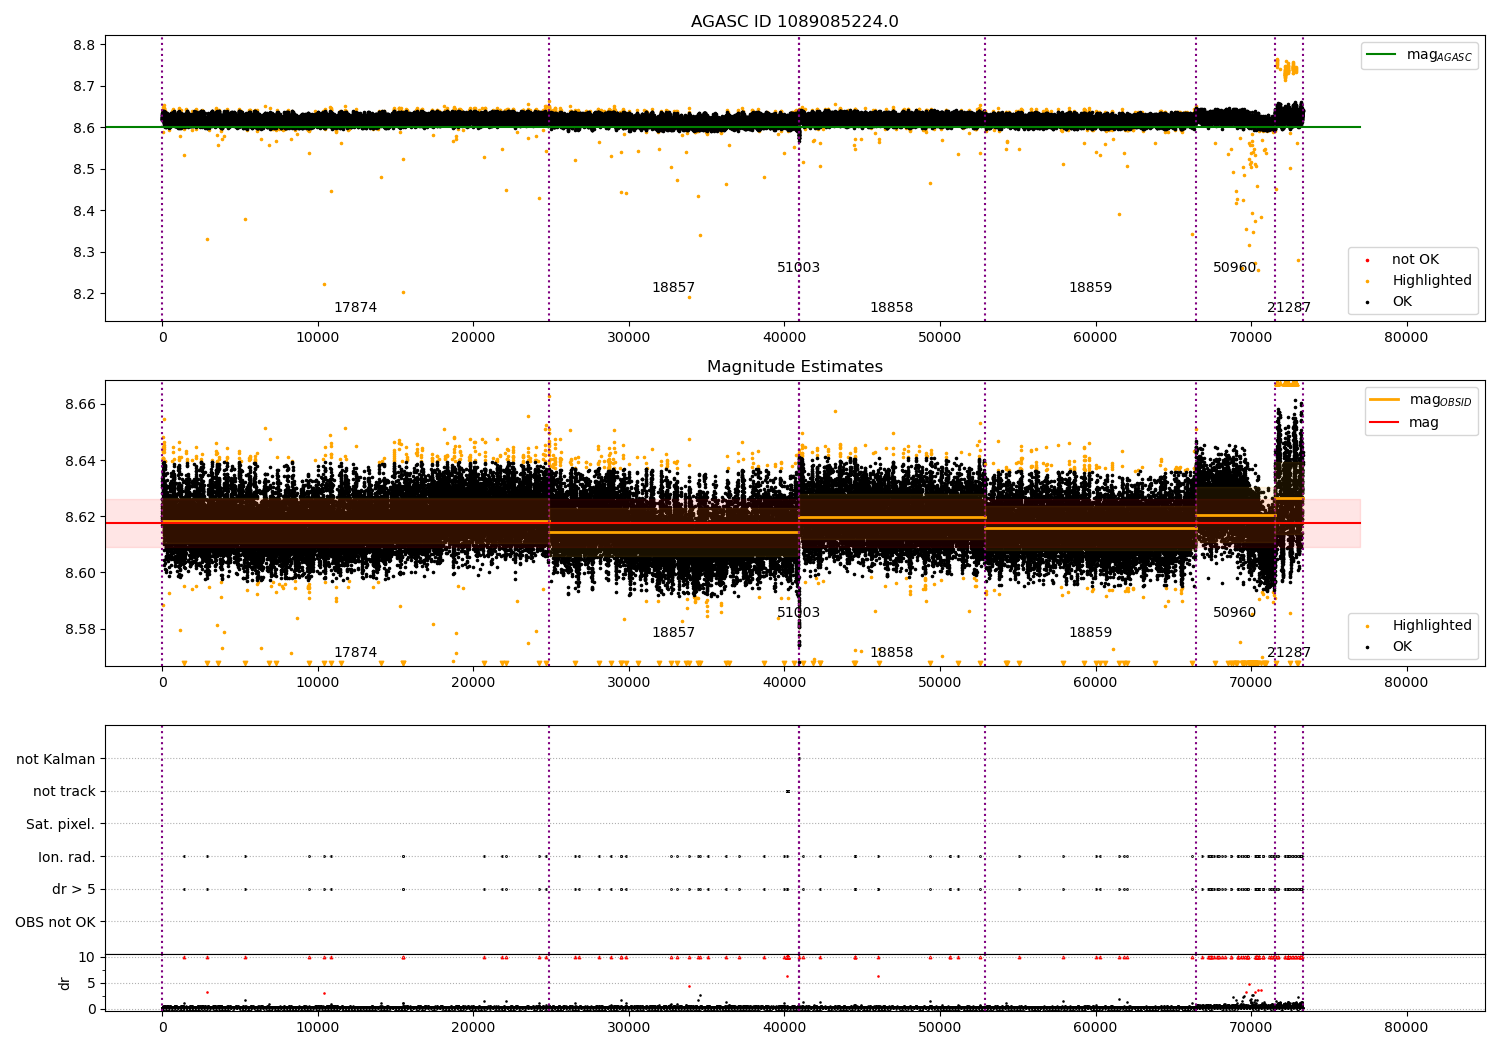Click the 'OBS not OK' flag label
1500x1050 pixels.
pos(55,922)
